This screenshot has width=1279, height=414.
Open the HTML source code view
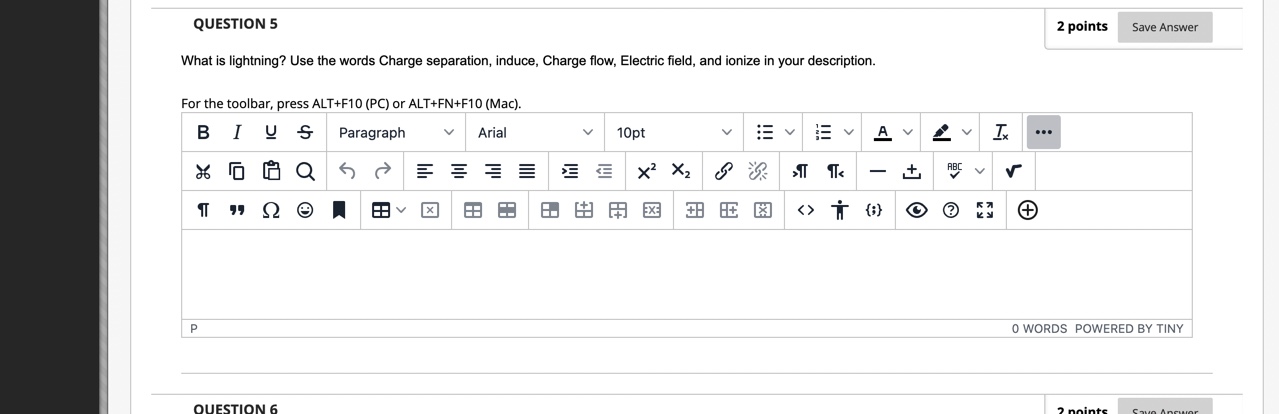click(x=806, y=210)
